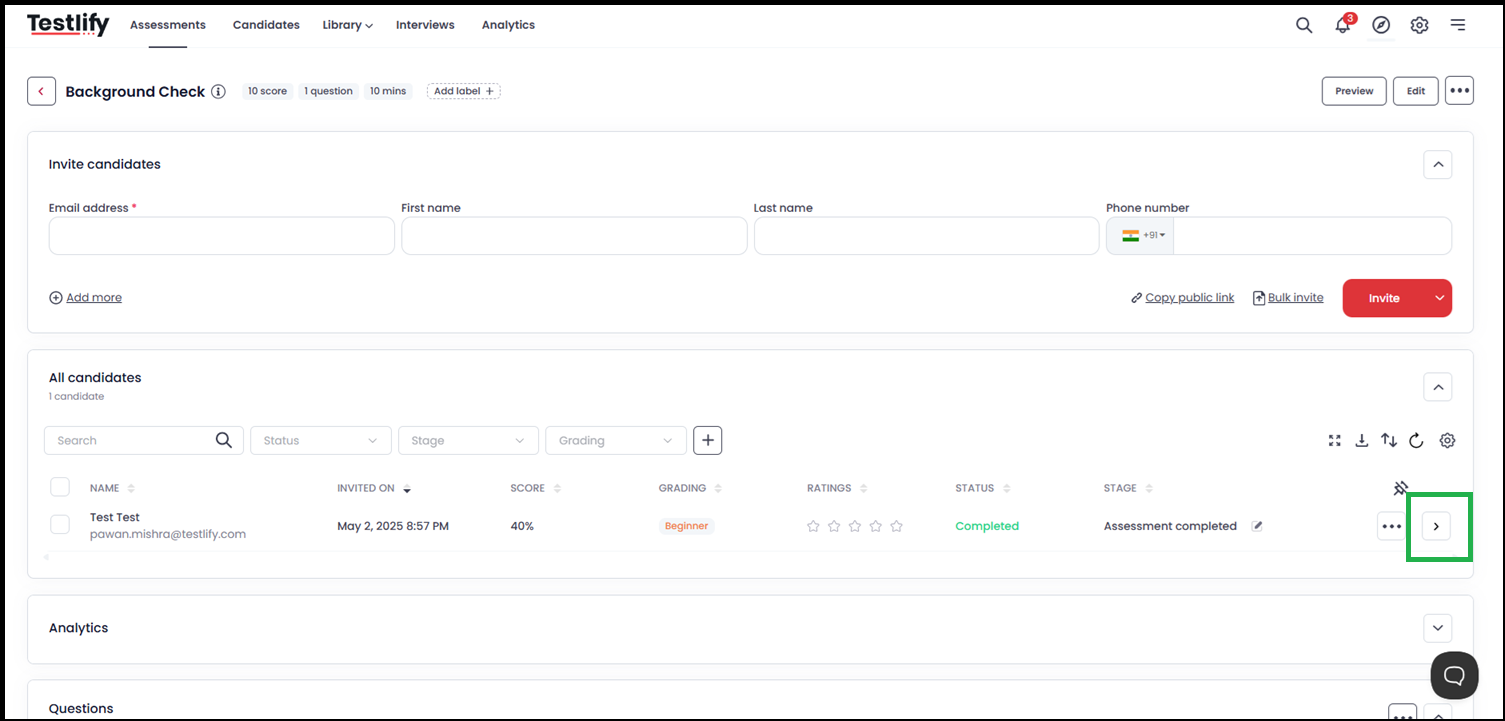Click the Preview button
Viewport: 1505px width, 721px height.
pos(1354,91)
